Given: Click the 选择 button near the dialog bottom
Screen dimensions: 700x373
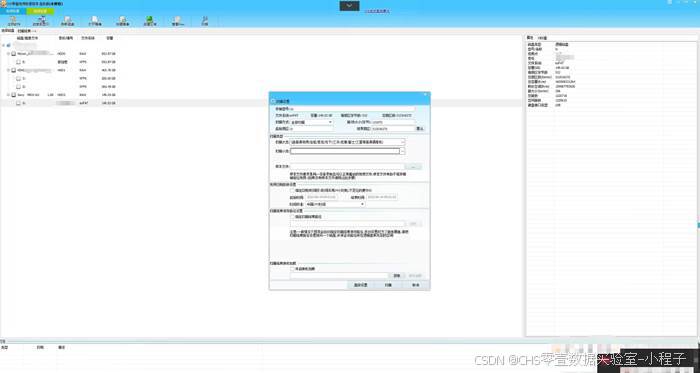Looking at the screenshot, I should click(x=397, y=276).
